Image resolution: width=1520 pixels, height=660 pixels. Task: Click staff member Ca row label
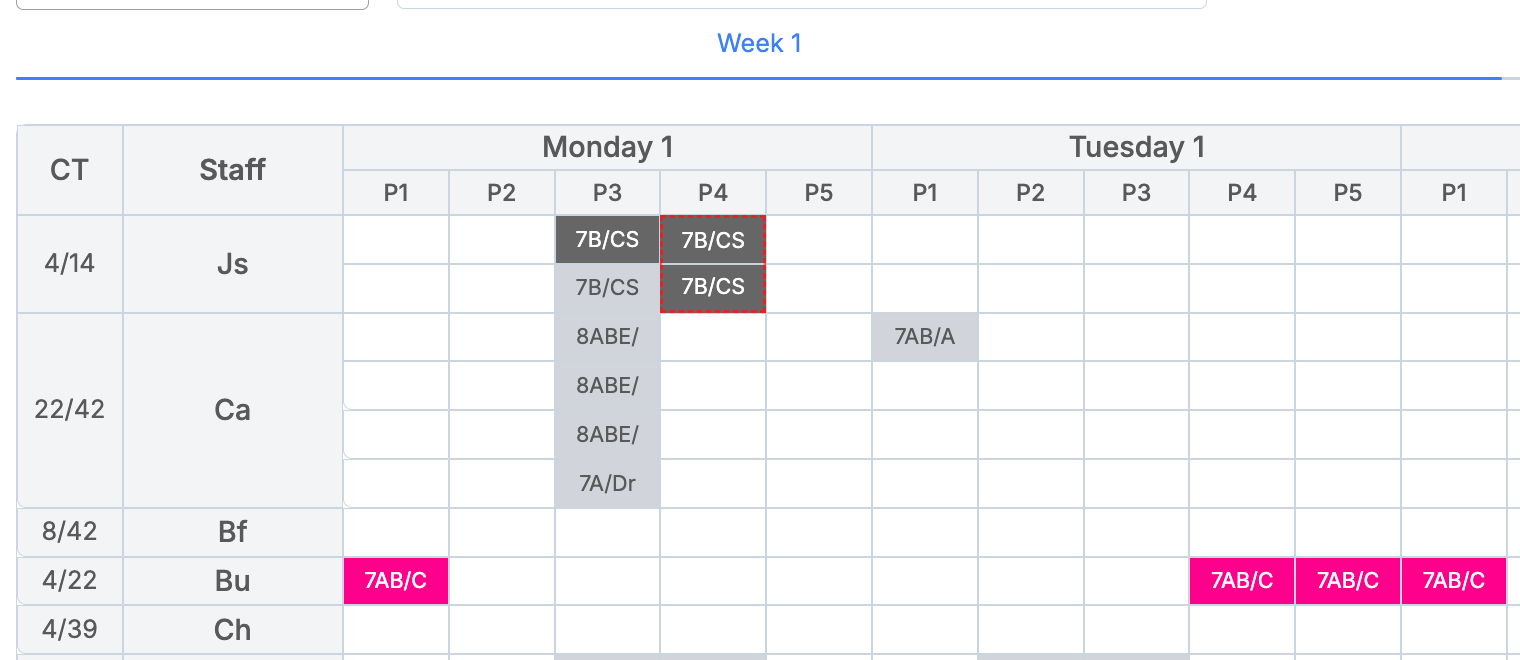coord(232,410)
